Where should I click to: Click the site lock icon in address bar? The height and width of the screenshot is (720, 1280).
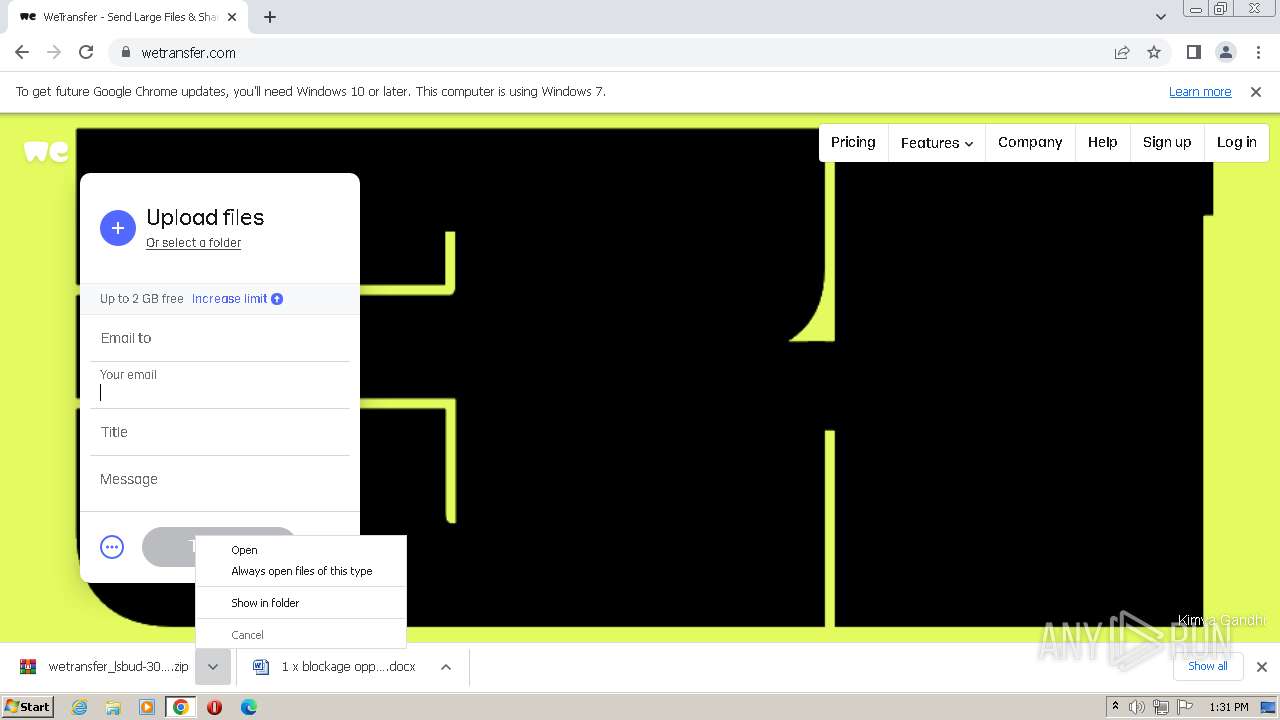click(125, 52)
